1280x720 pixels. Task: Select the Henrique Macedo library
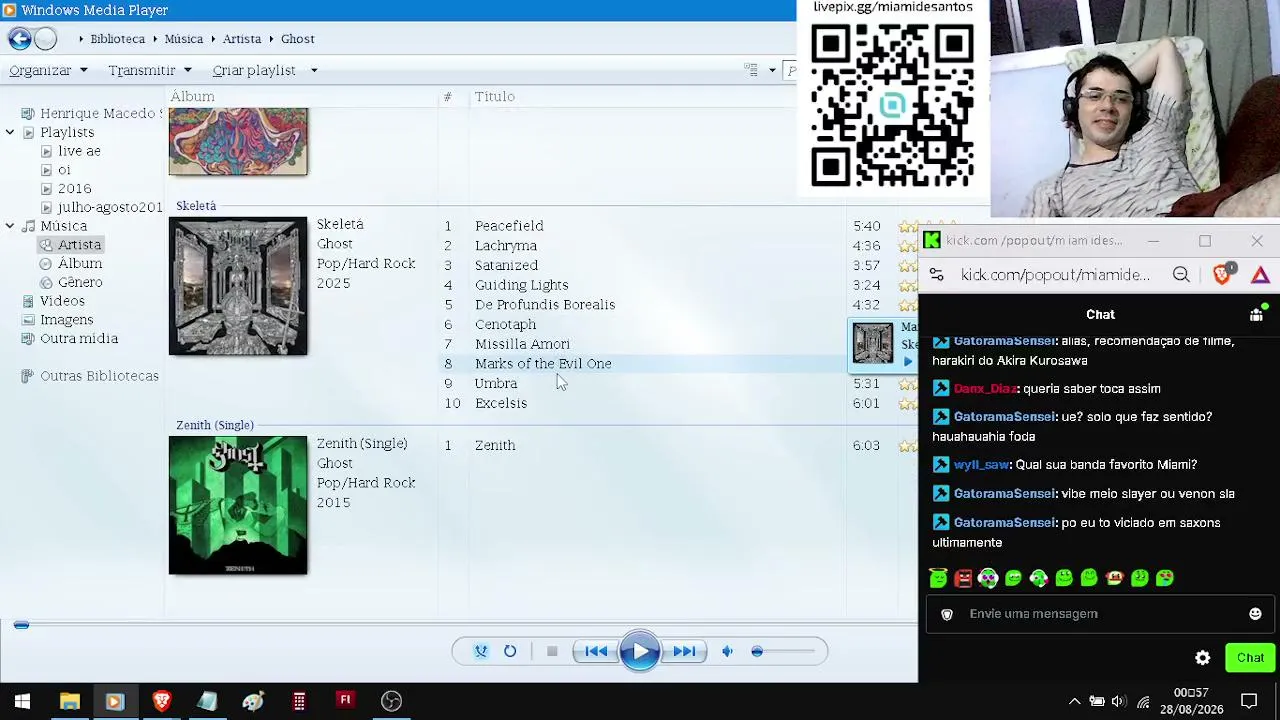point(92,114)
